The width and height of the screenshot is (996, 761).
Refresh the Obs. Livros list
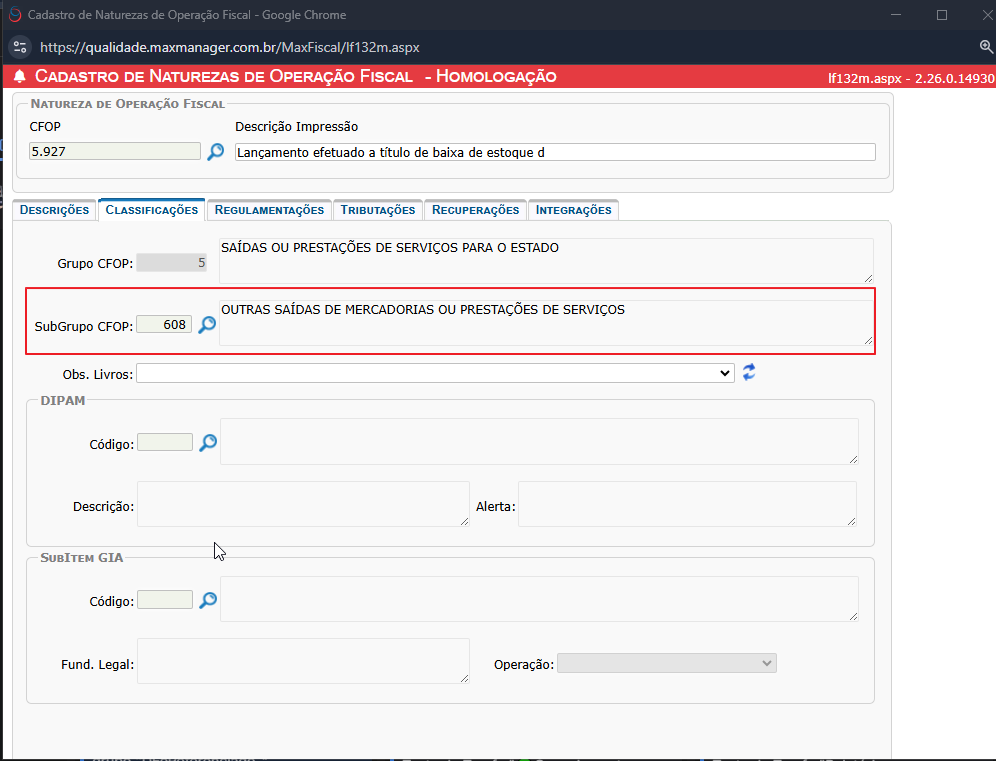749,372
